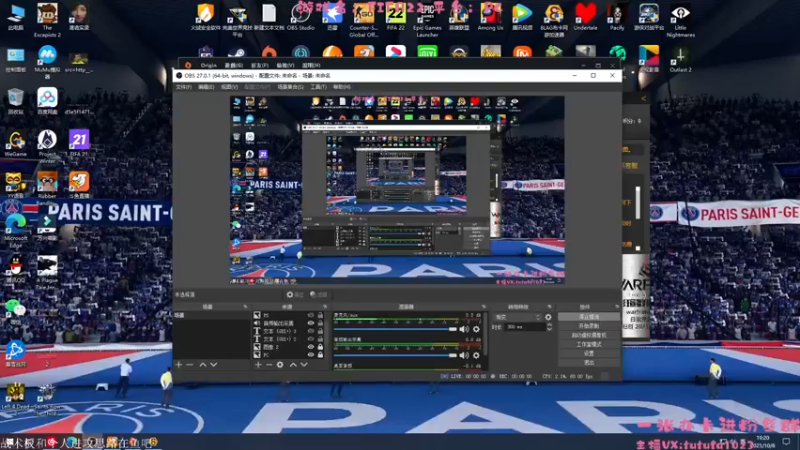
Task: Mute the desktop audio speaker icon
Action: 464,355
